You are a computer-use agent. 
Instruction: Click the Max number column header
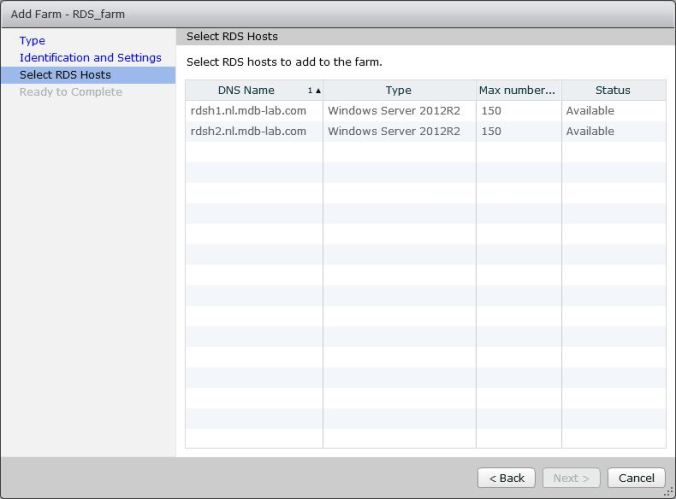click(516, 90)
